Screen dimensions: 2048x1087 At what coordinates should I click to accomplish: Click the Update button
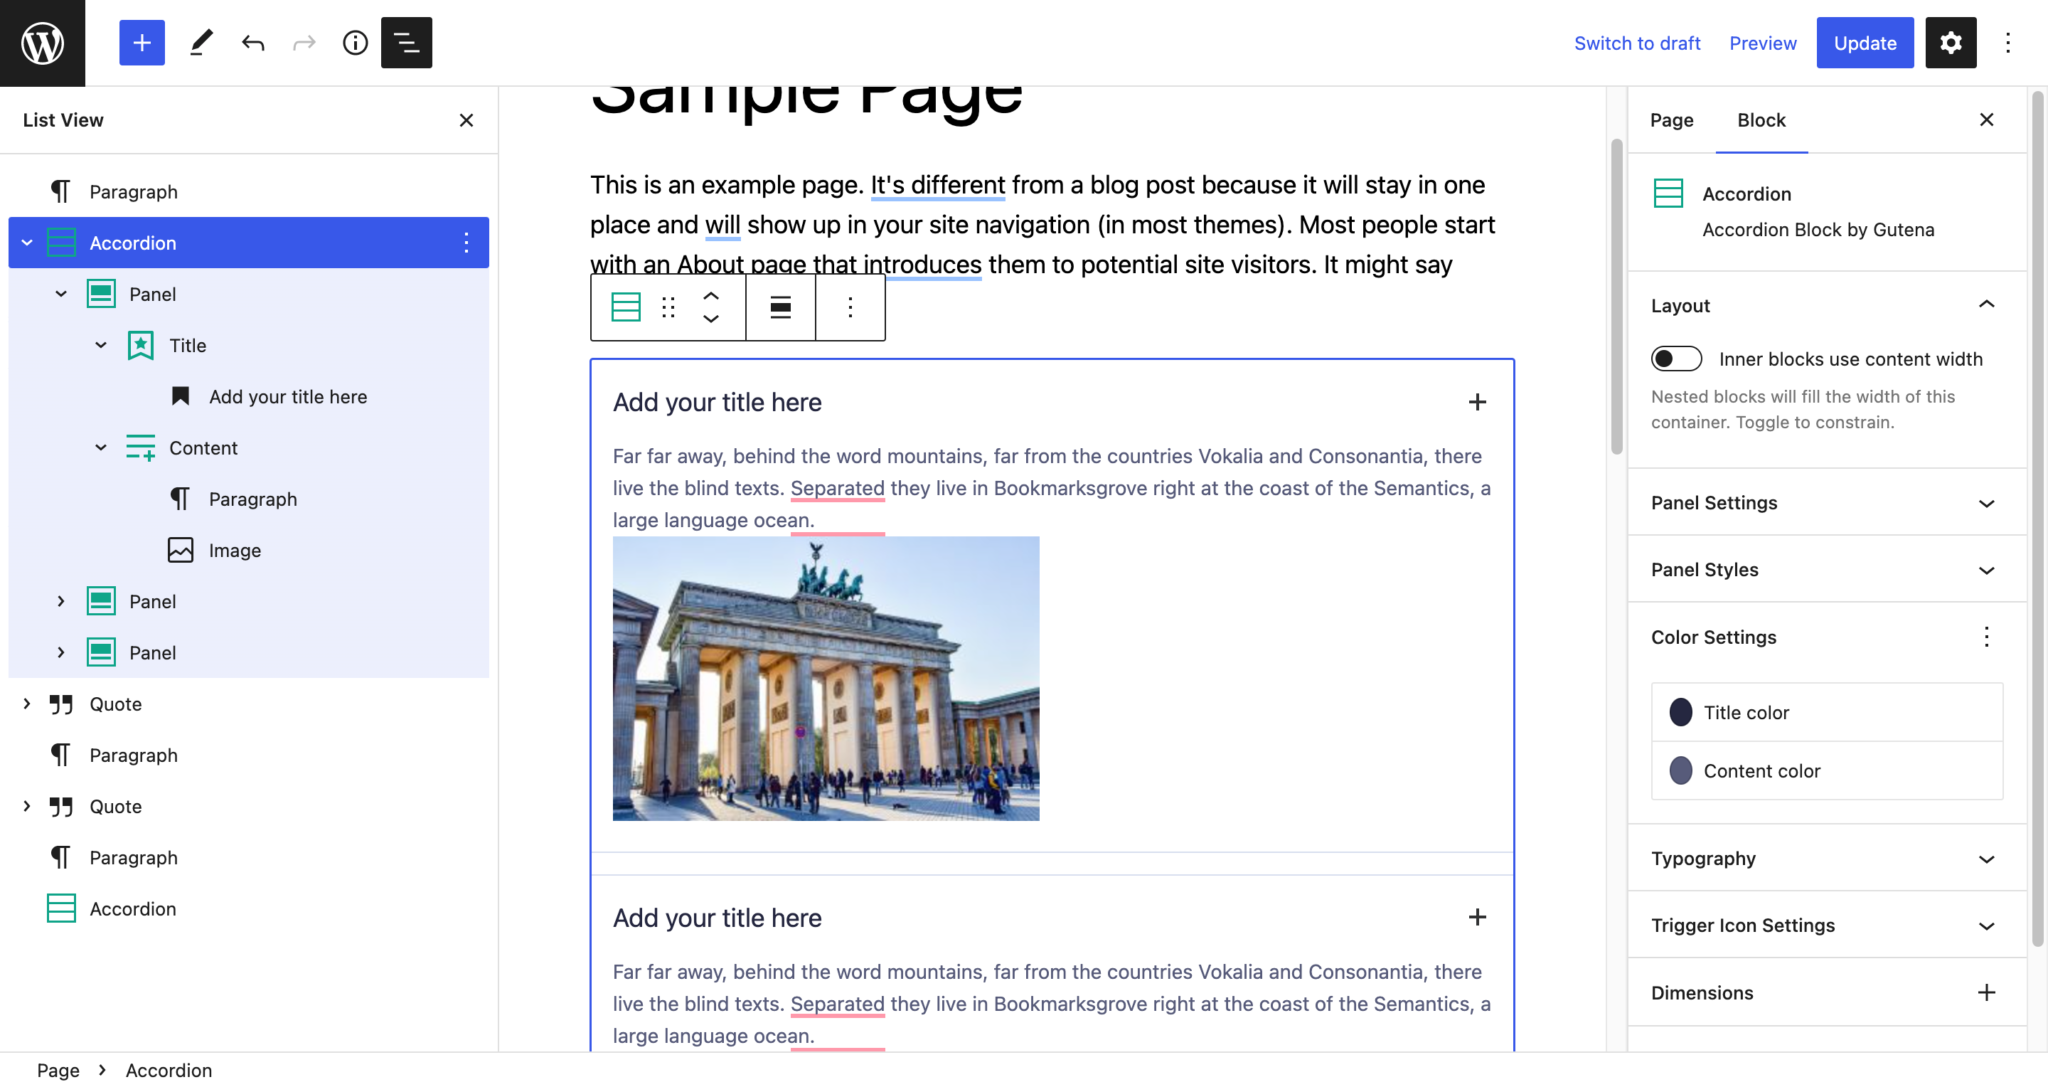pyautogui.click(x=1864, y=43)
